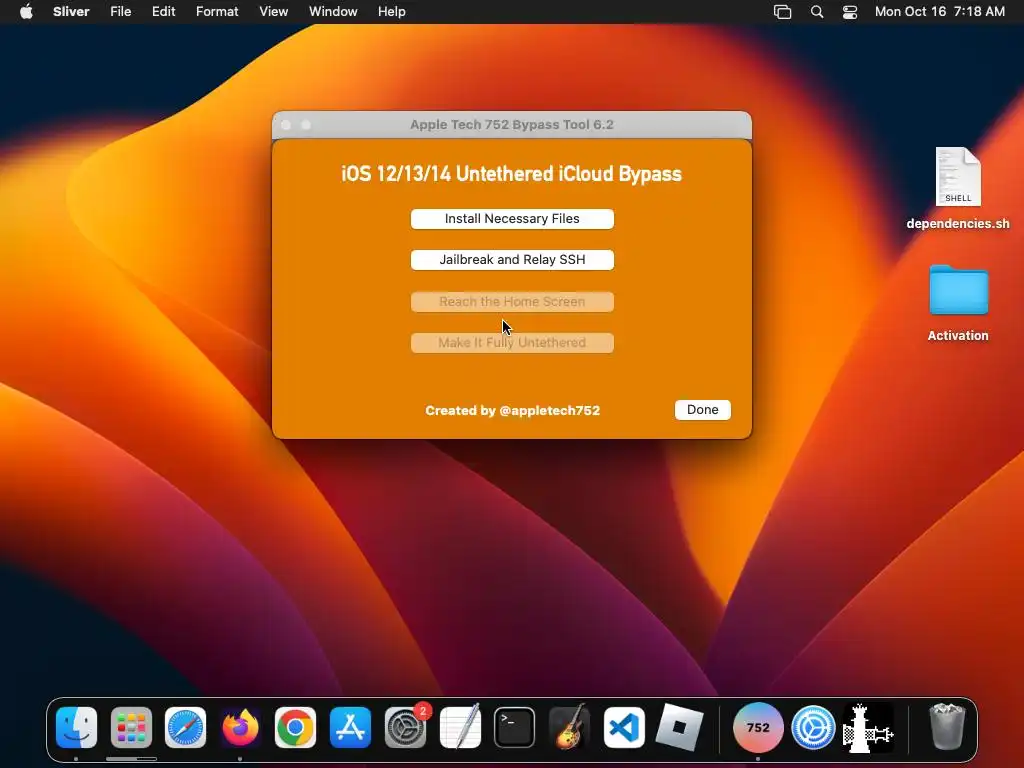Click the iOS 12/13/14 Untethered iCloud Bypass heading

coord(511,174)
